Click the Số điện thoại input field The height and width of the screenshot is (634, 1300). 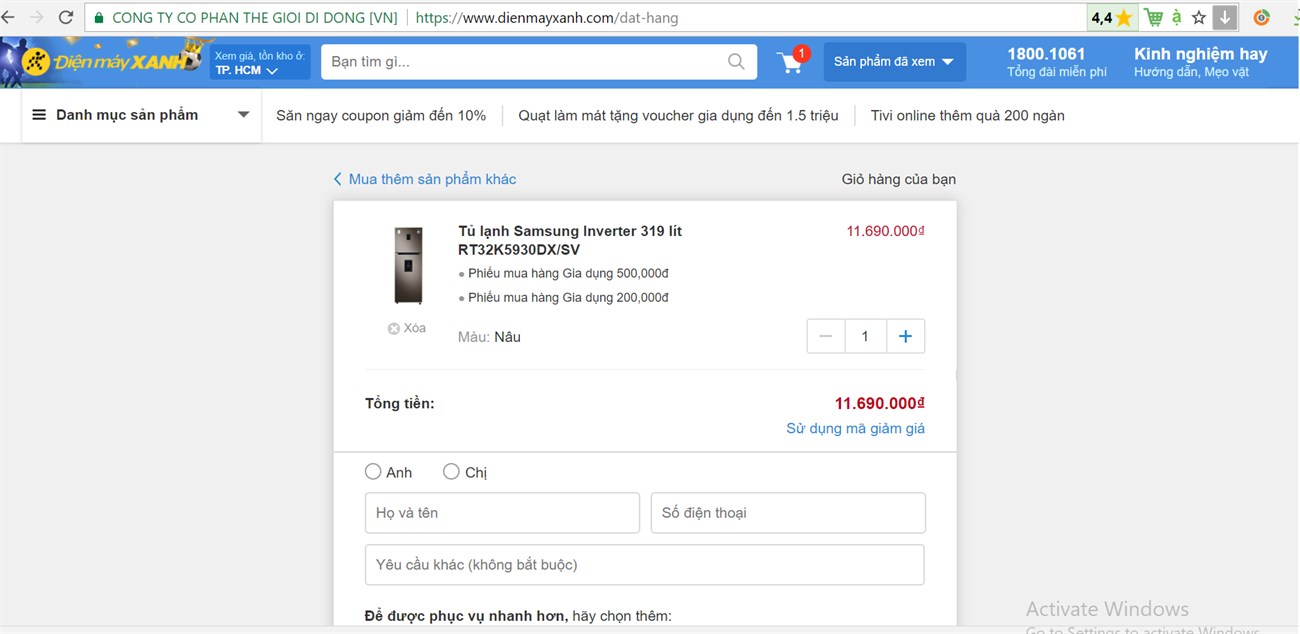(788, 513)
